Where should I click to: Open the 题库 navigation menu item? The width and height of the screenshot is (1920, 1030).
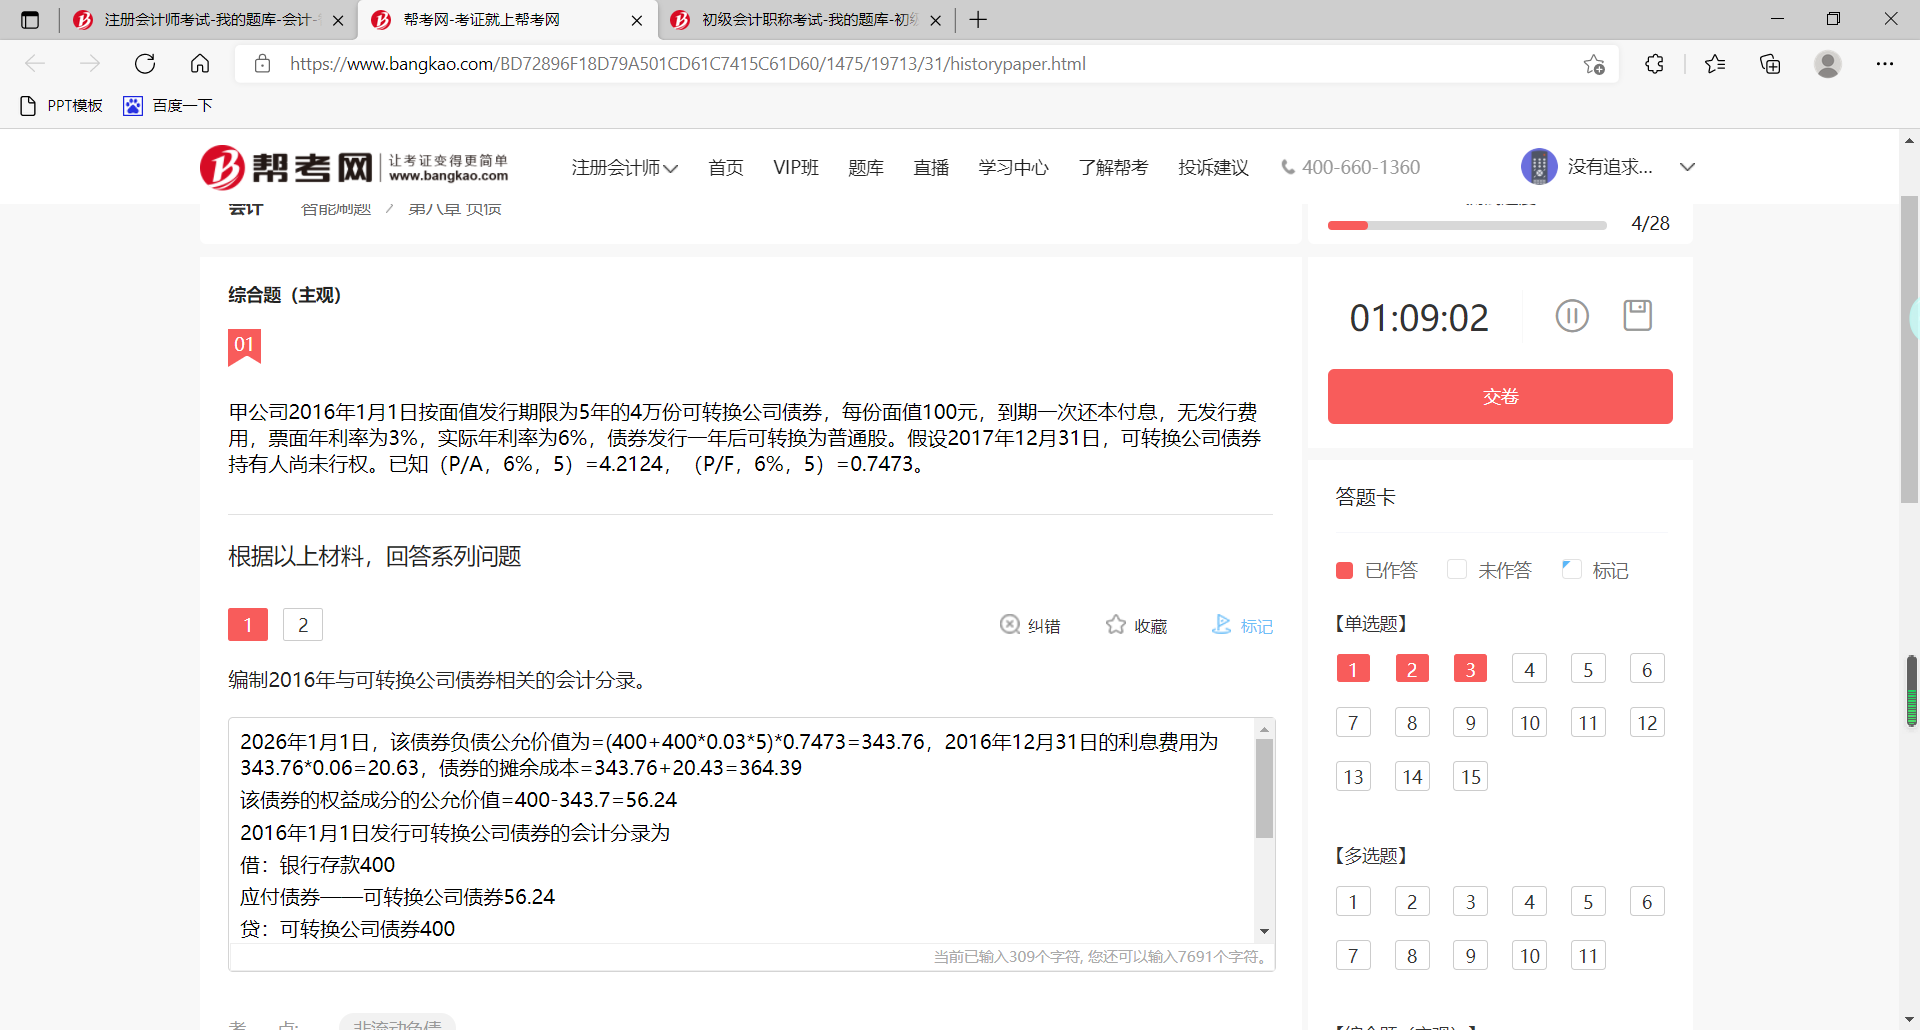tap(865, 168)
